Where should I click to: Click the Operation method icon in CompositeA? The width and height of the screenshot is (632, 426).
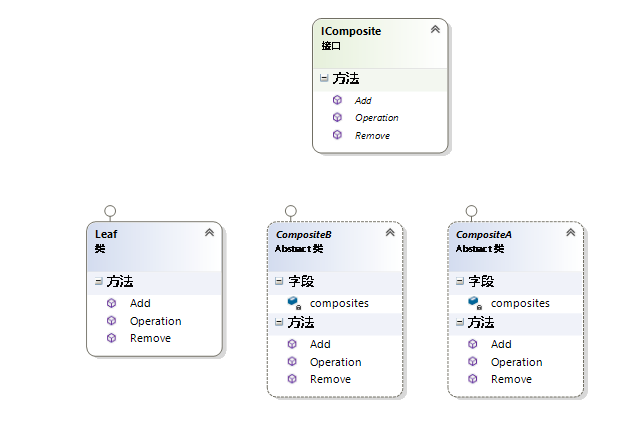pos(473,362)
